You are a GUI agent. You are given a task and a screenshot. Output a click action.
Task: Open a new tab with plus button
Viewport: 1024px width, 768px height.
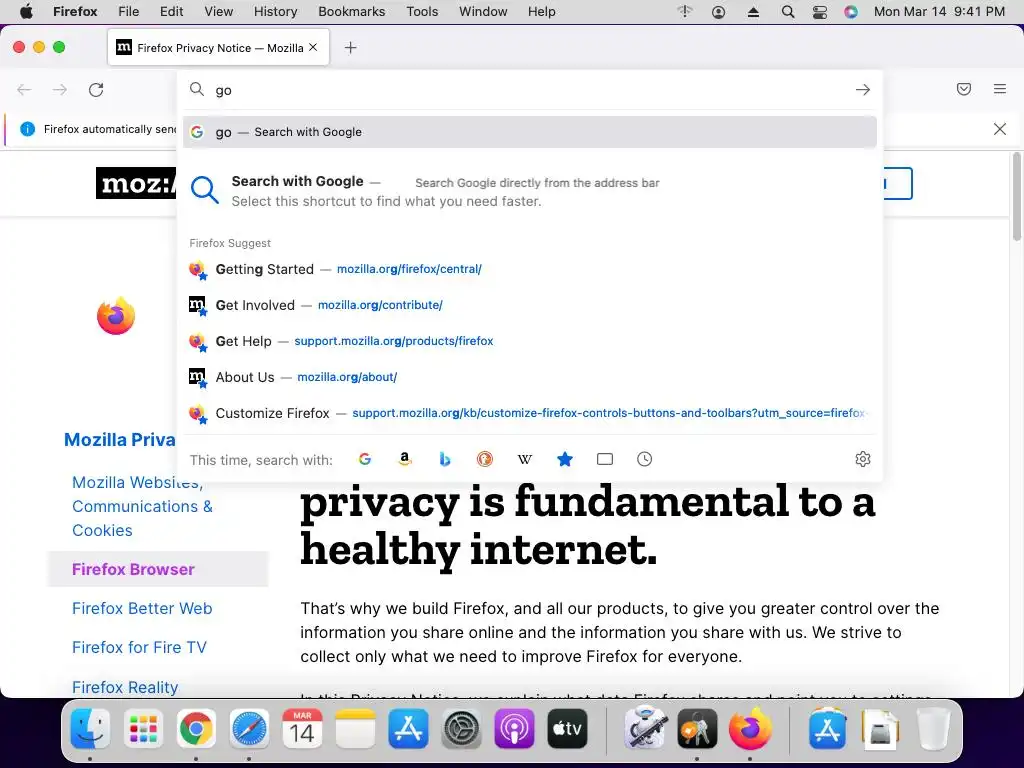[x=351, y=48]
